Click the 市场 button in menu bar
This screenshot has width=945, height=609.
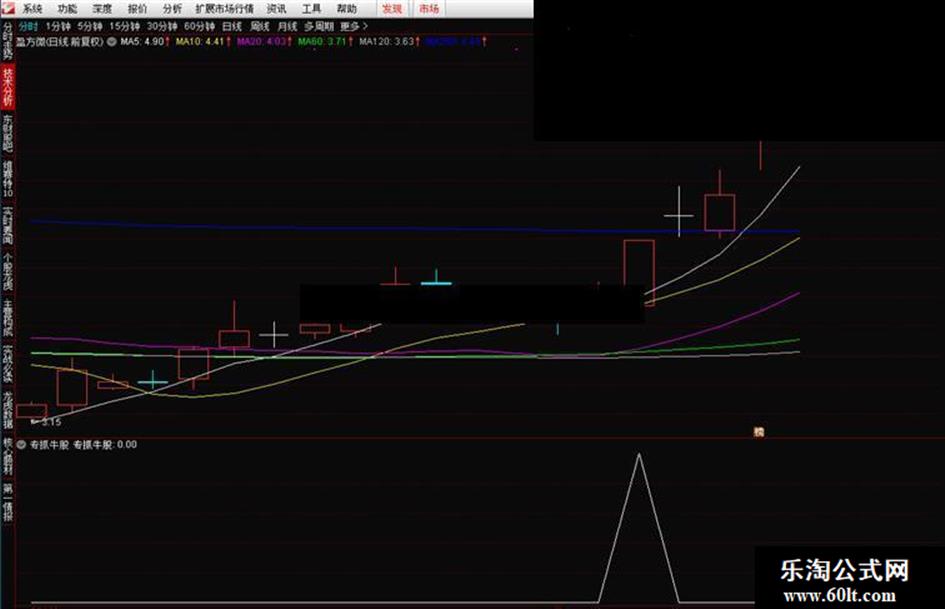pos(429,8)
